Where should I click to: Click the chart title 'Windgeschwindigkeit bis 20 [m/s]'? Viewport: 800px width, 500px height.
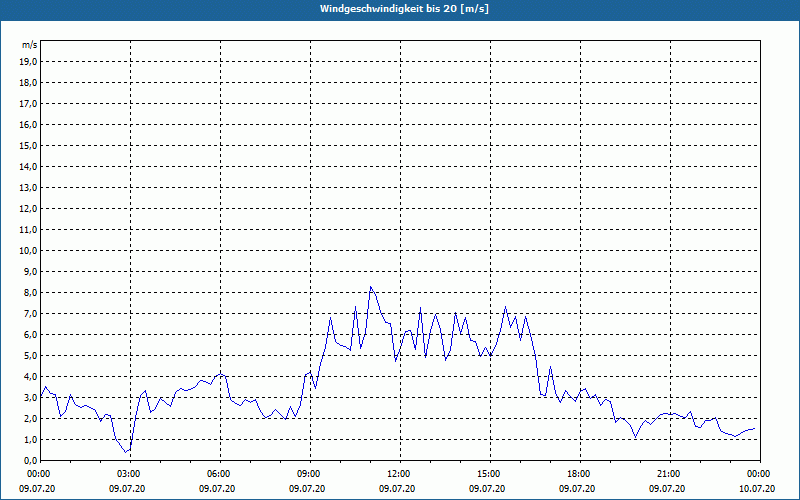tap(405, 9)
